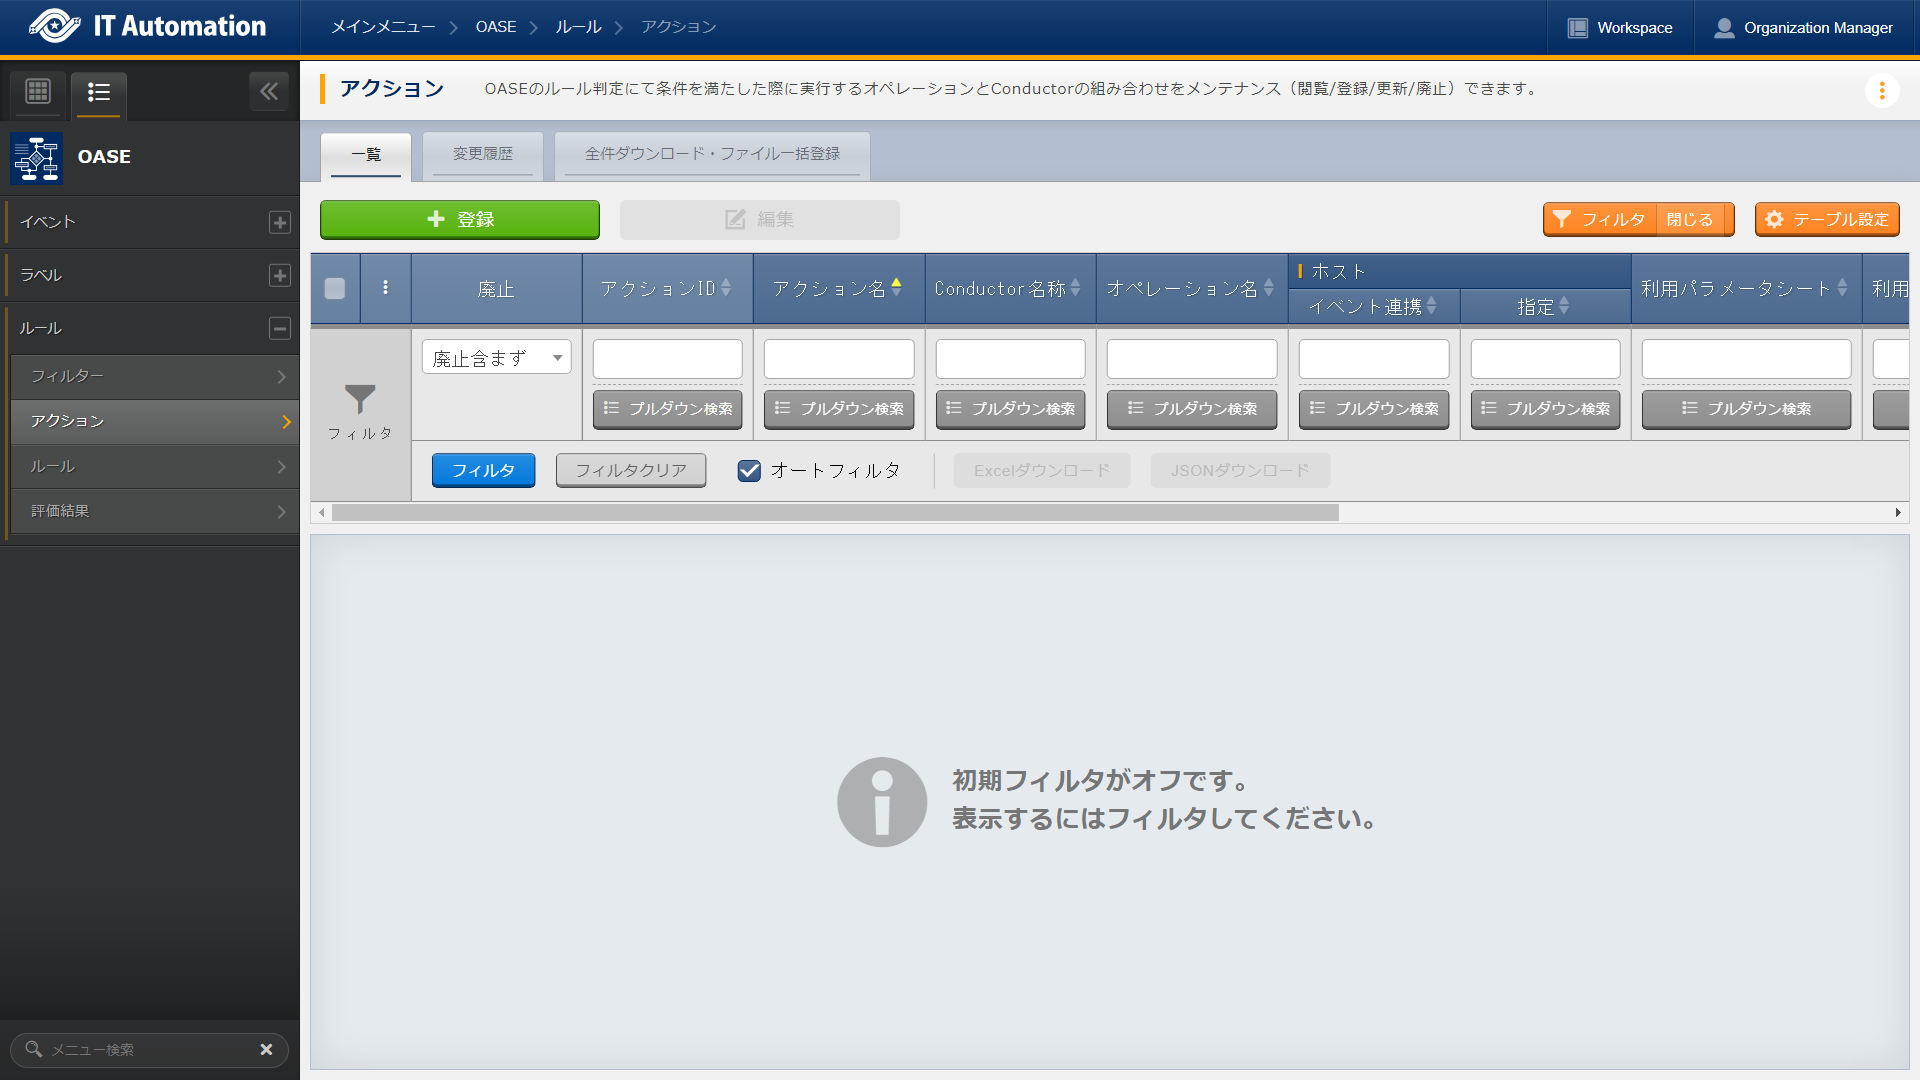This screenshot has height=1080, width=1920.
Task: Toggle the フィルタ 閉じる panel button
Action: [1638, 219]
